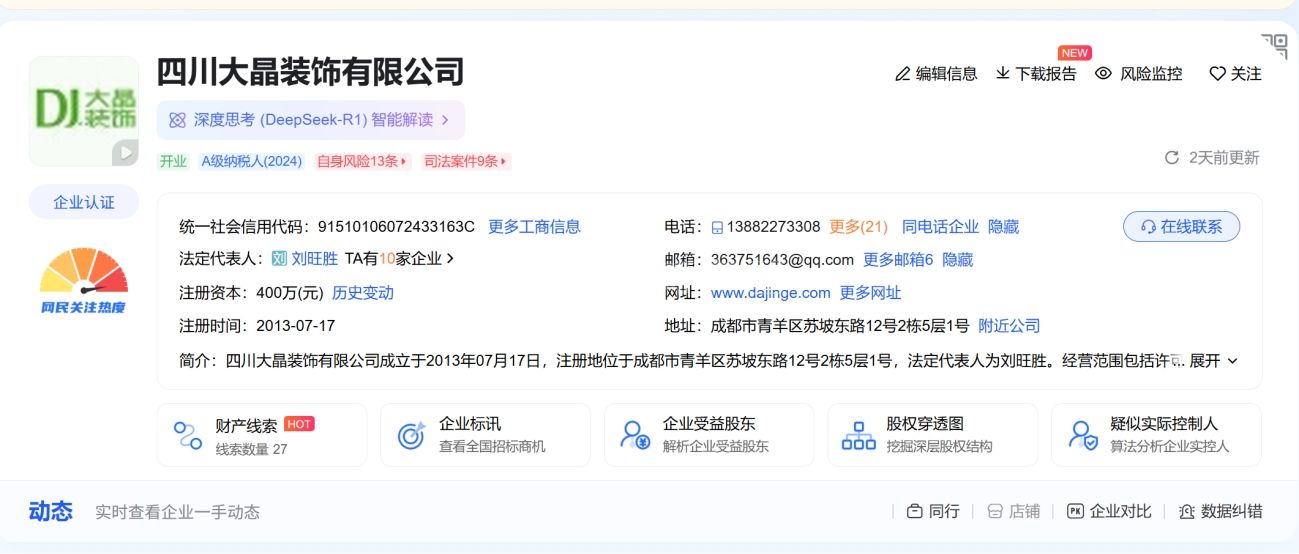Hide the email address with 隐藏
The height and width of the screenshot is (554, 1299).
[957, 260]
